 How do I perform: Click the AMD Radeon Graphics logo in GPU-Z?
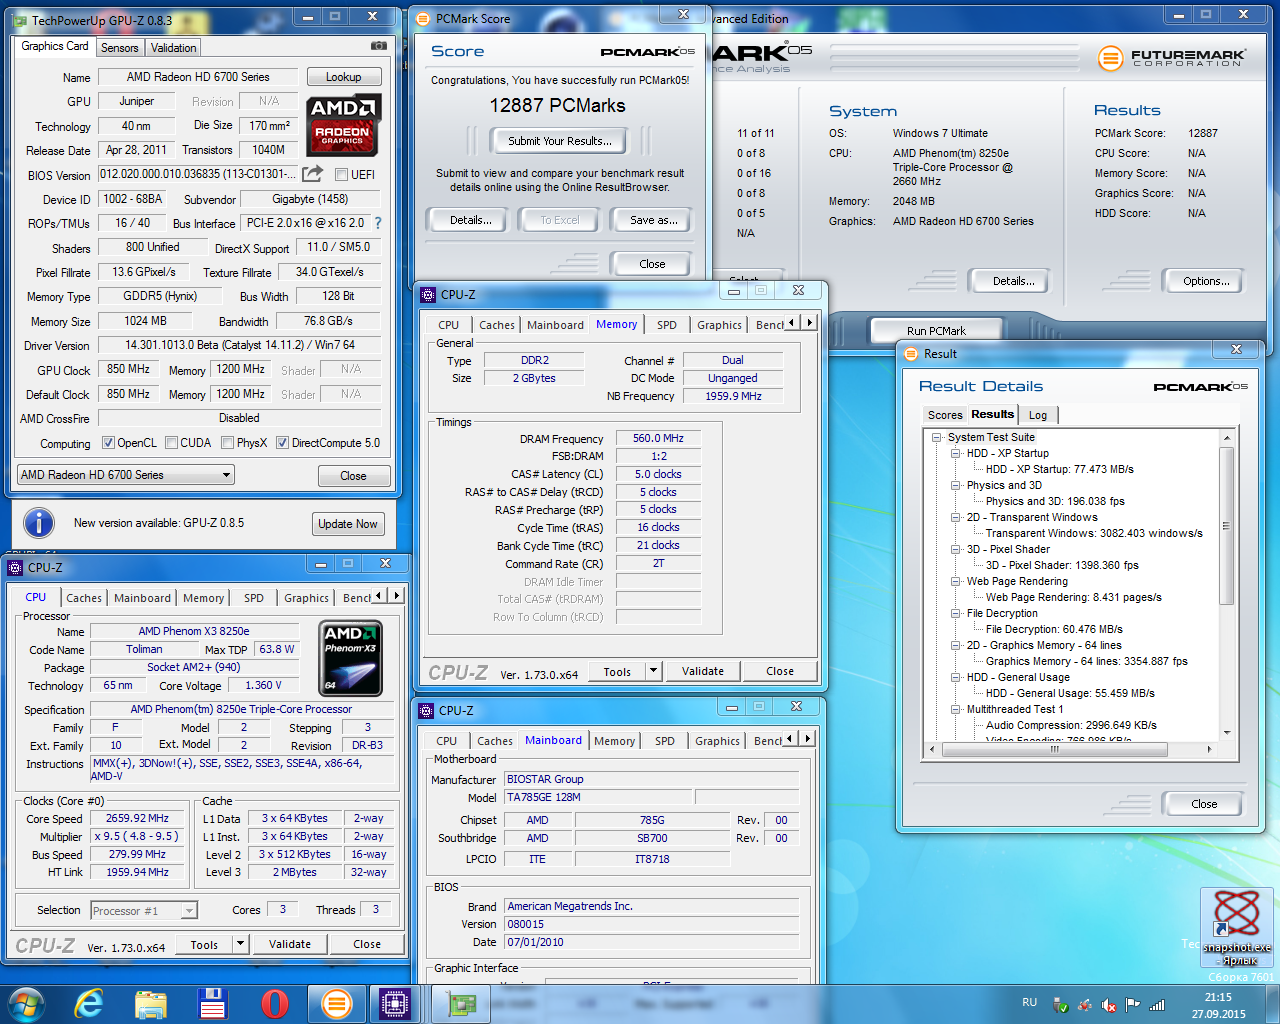pos(343,125)
